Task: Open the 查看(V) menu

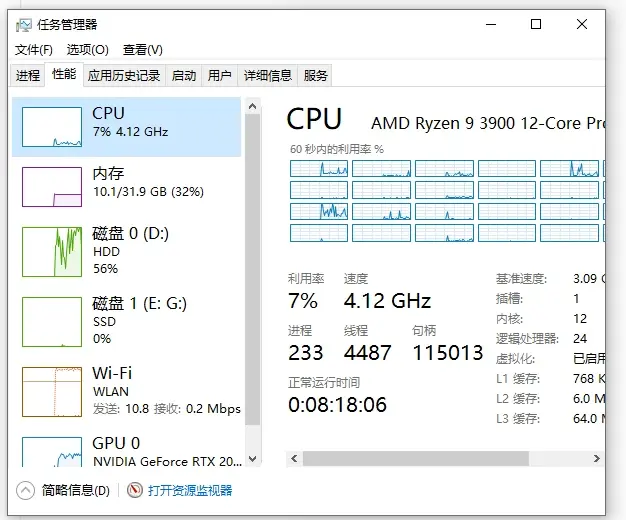Action: (x=142, y=50)
